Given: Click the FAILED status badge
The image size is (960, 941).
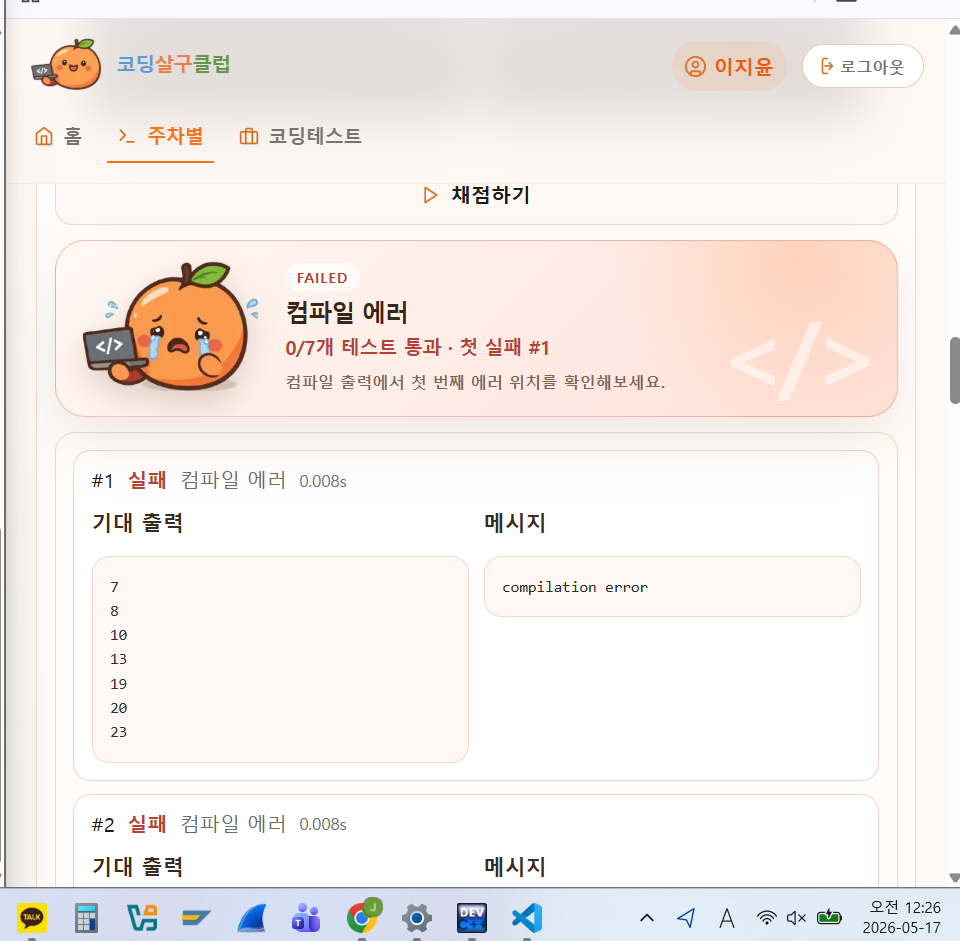Looking at the screenshot, I should [x=322, y=278].
